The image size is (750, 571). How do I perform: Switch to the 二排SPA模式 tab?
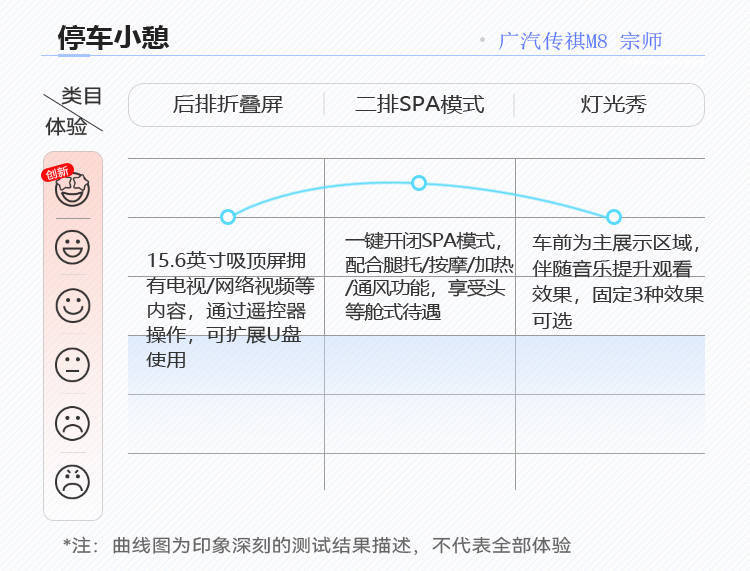[x=419, y=105]
